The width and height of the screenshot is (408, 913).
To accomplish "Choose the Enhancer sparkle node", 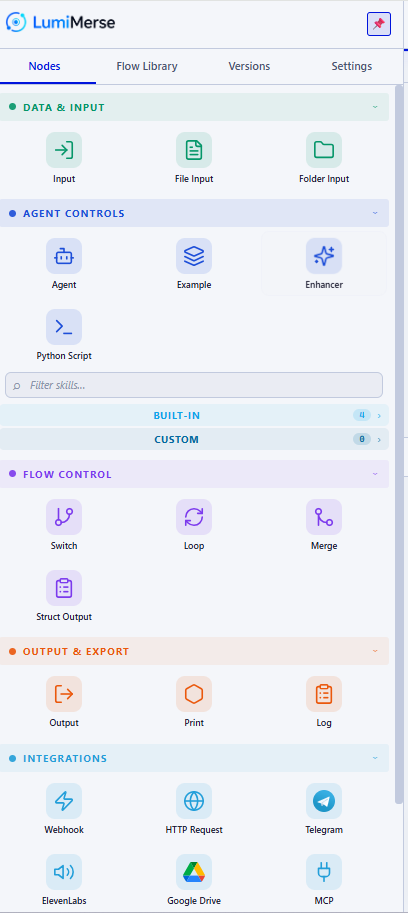I will click(324, 256).
